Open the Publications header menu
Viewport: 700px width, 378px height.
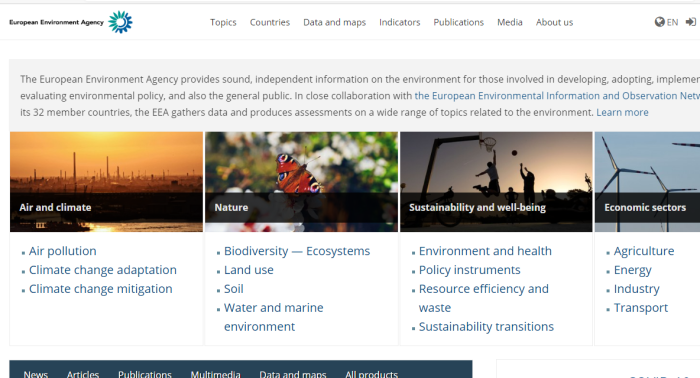click(x=458, y=22)
